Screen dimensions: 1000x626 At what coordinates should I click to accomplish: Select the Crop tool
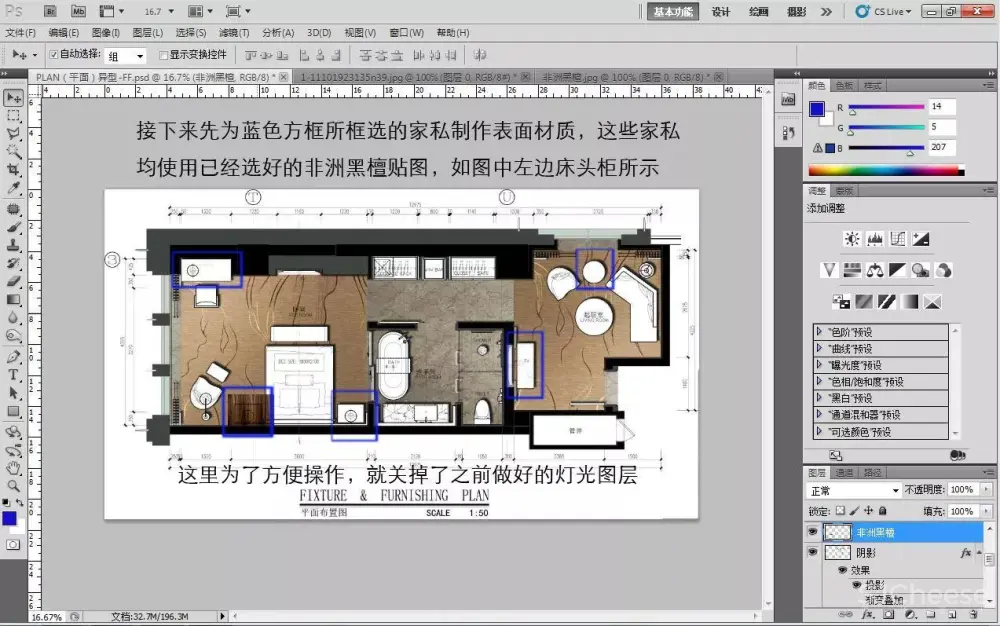tap(14, 171)
